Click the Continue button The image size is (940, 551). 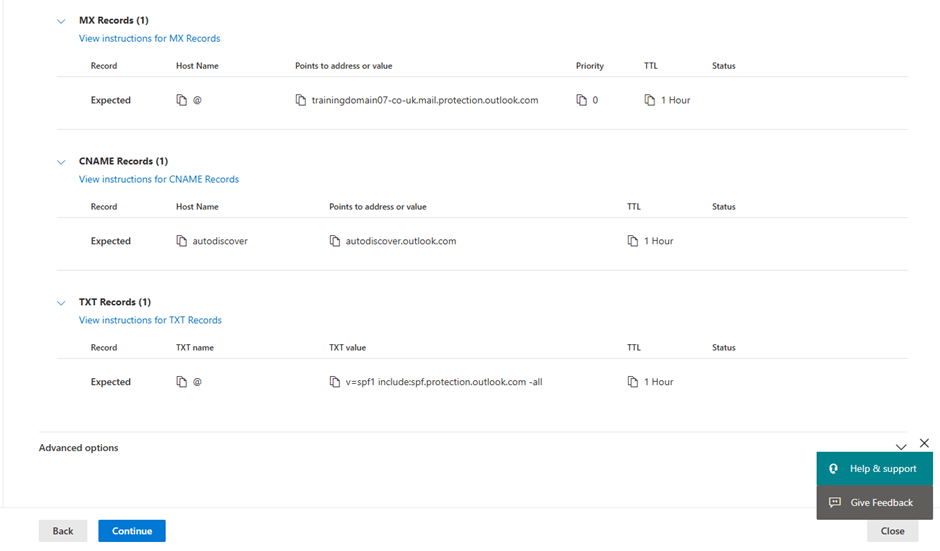132,531
